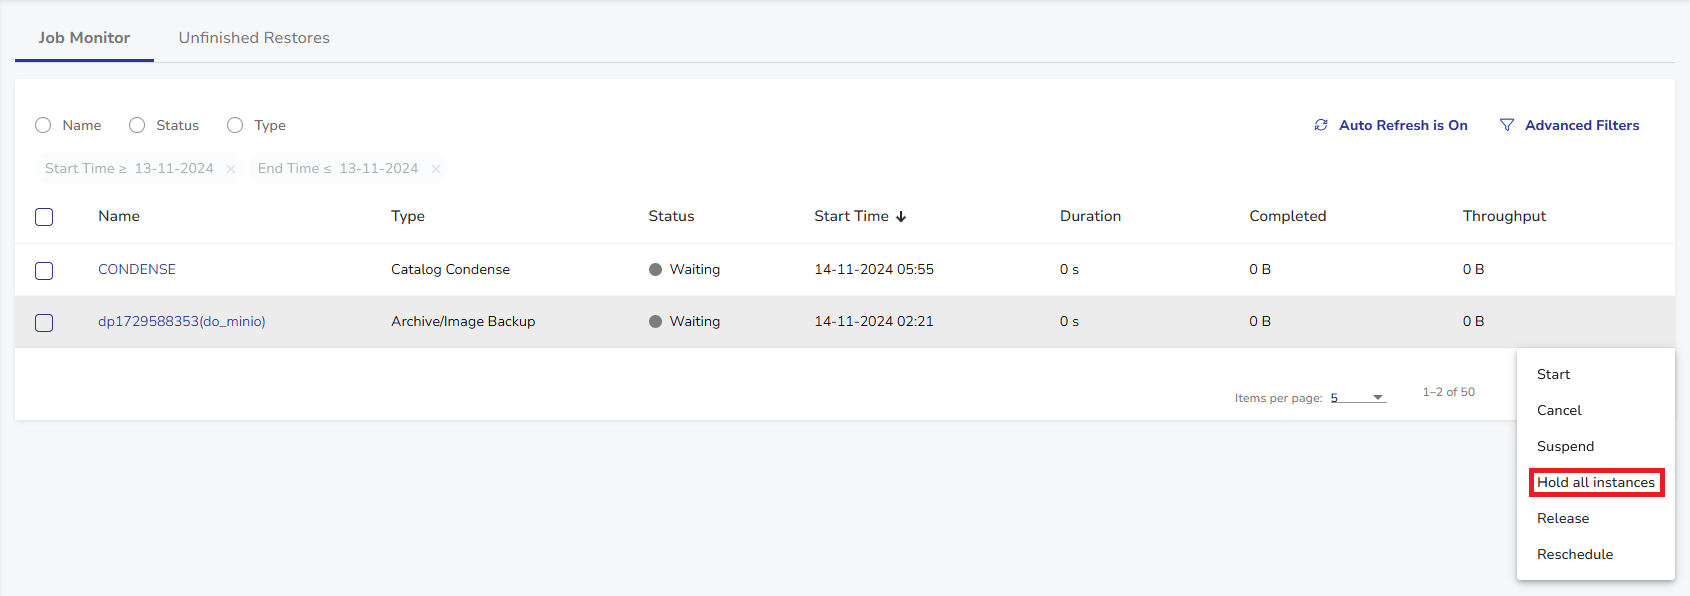Viewport: 1690px width, 596px height.
Task: Sort by the Duration column header
Action: (x=1090, y=216)
